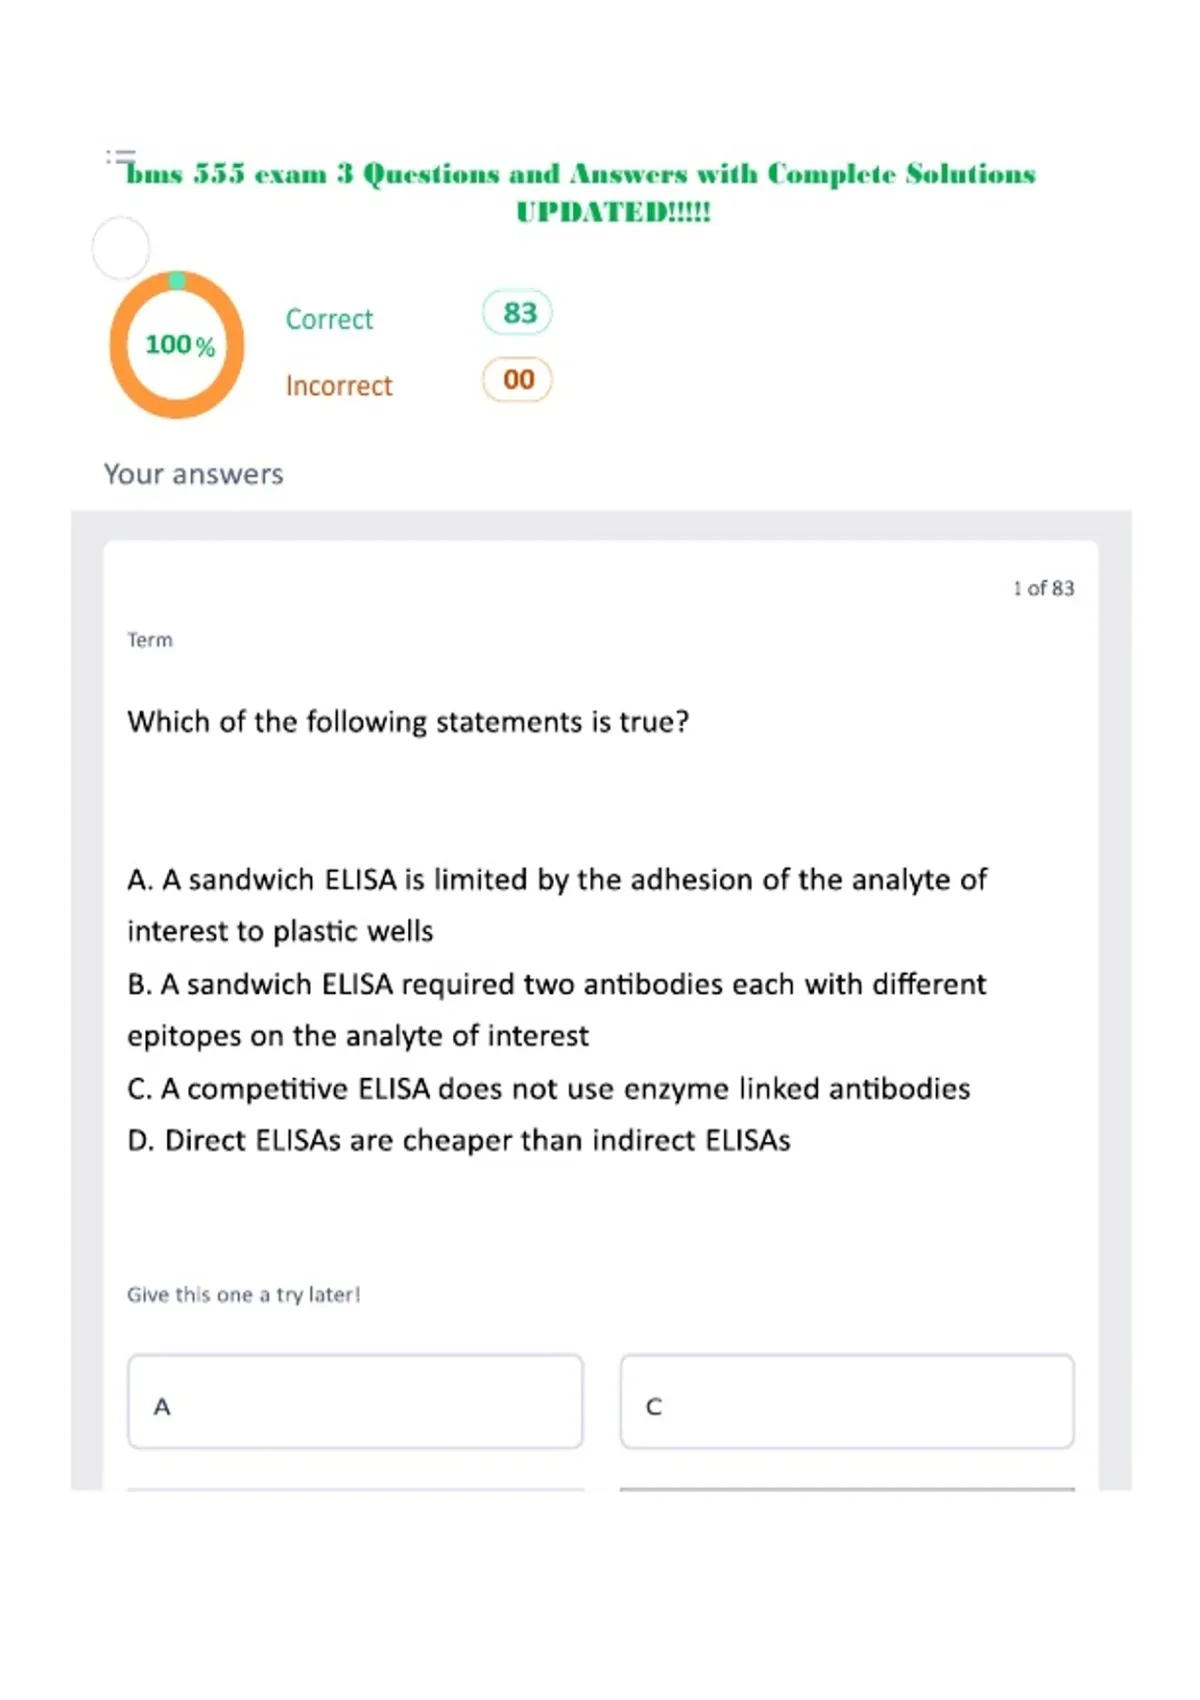
Task: Select the orange 00 incorrect count badge
Action: point(518,380)
